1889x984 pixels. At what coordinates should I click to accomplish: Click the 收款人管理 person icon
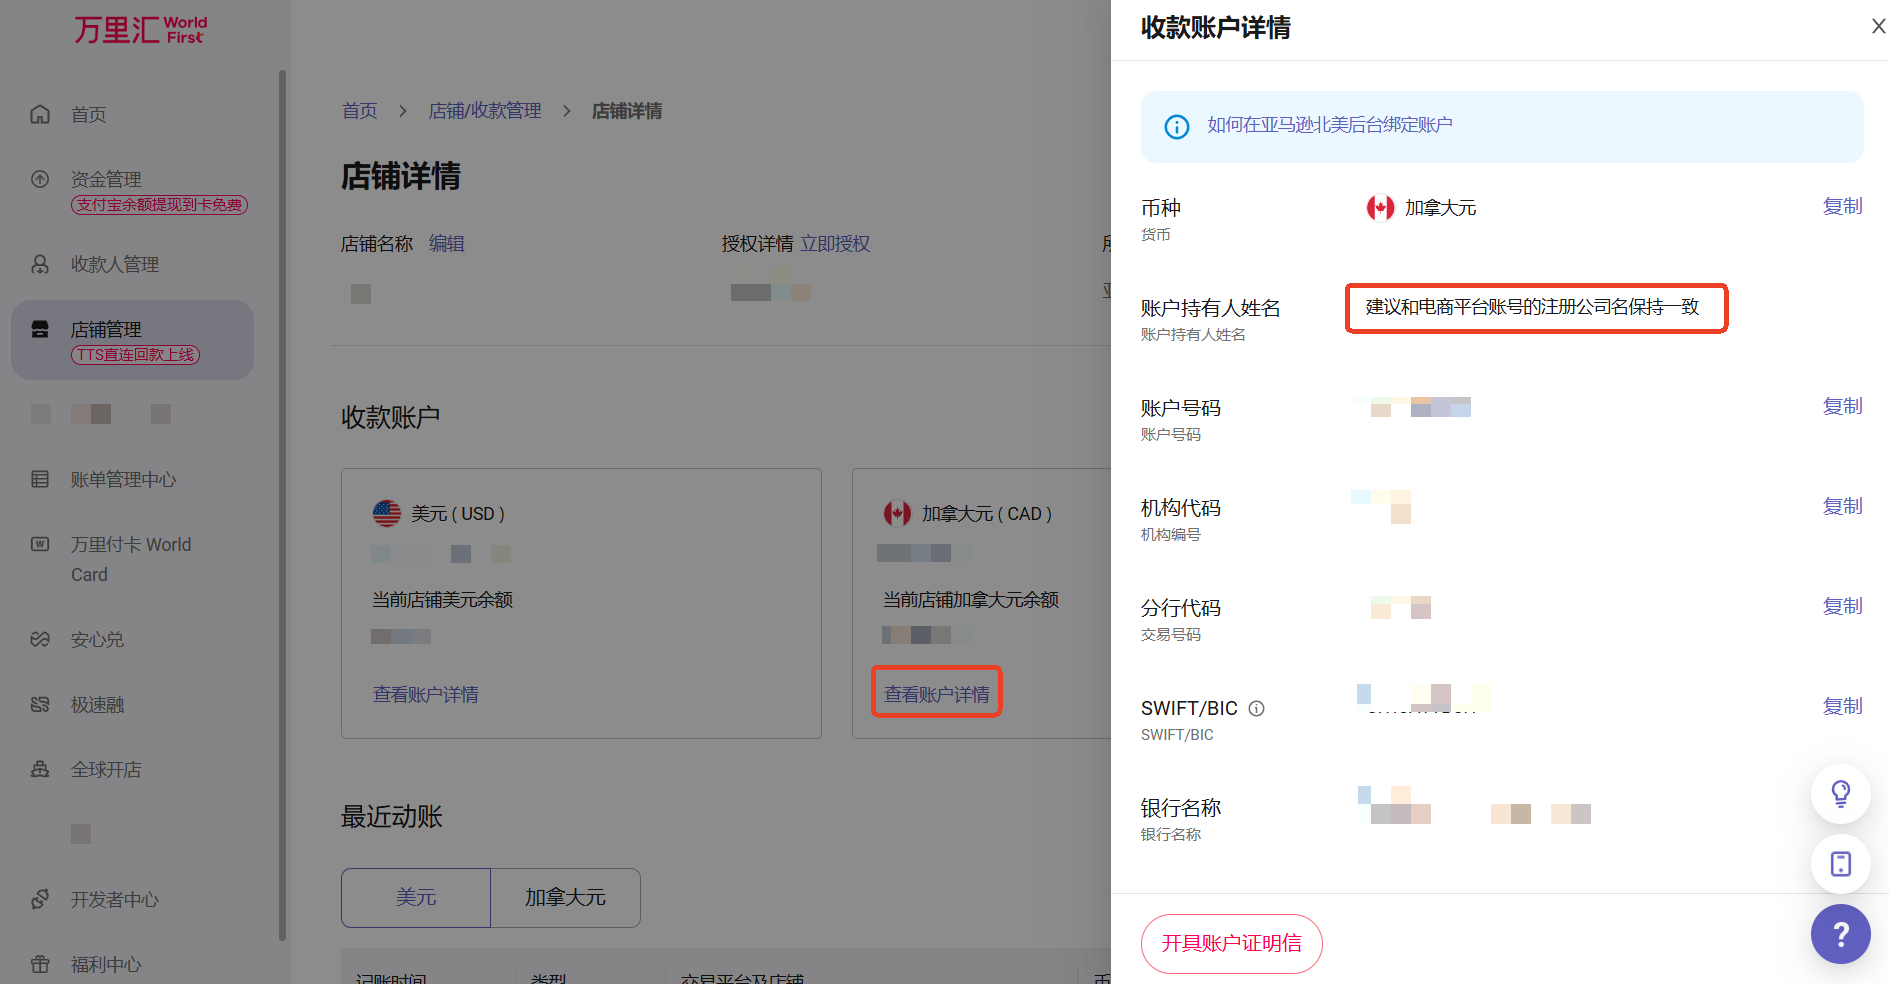pos(40,264)
